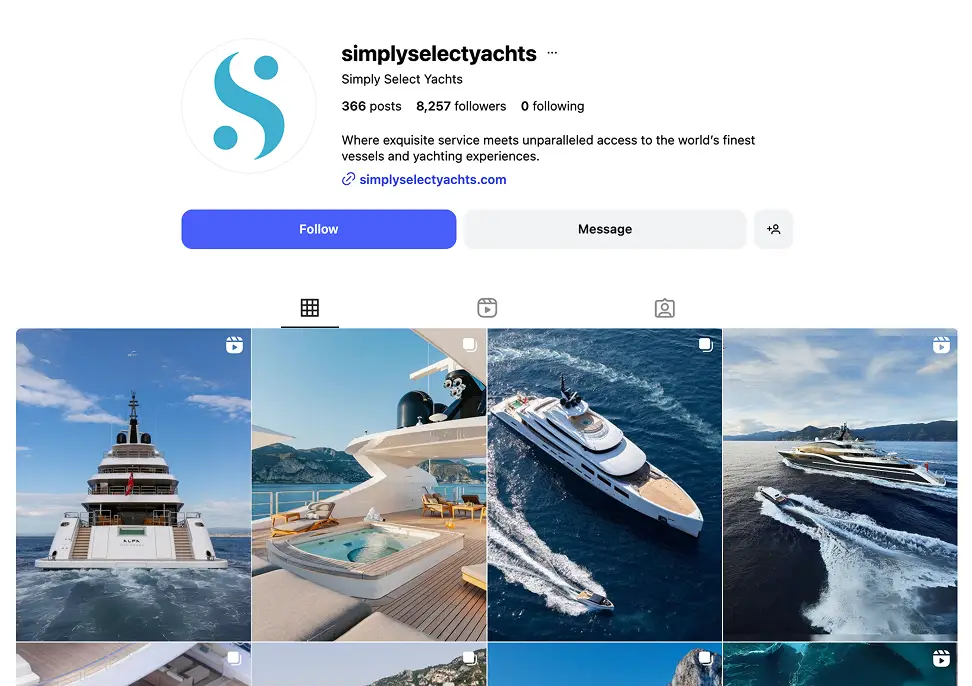Screen dimensions: 972x686
Task: View the 0 following list
Action: tap(552, 106)
